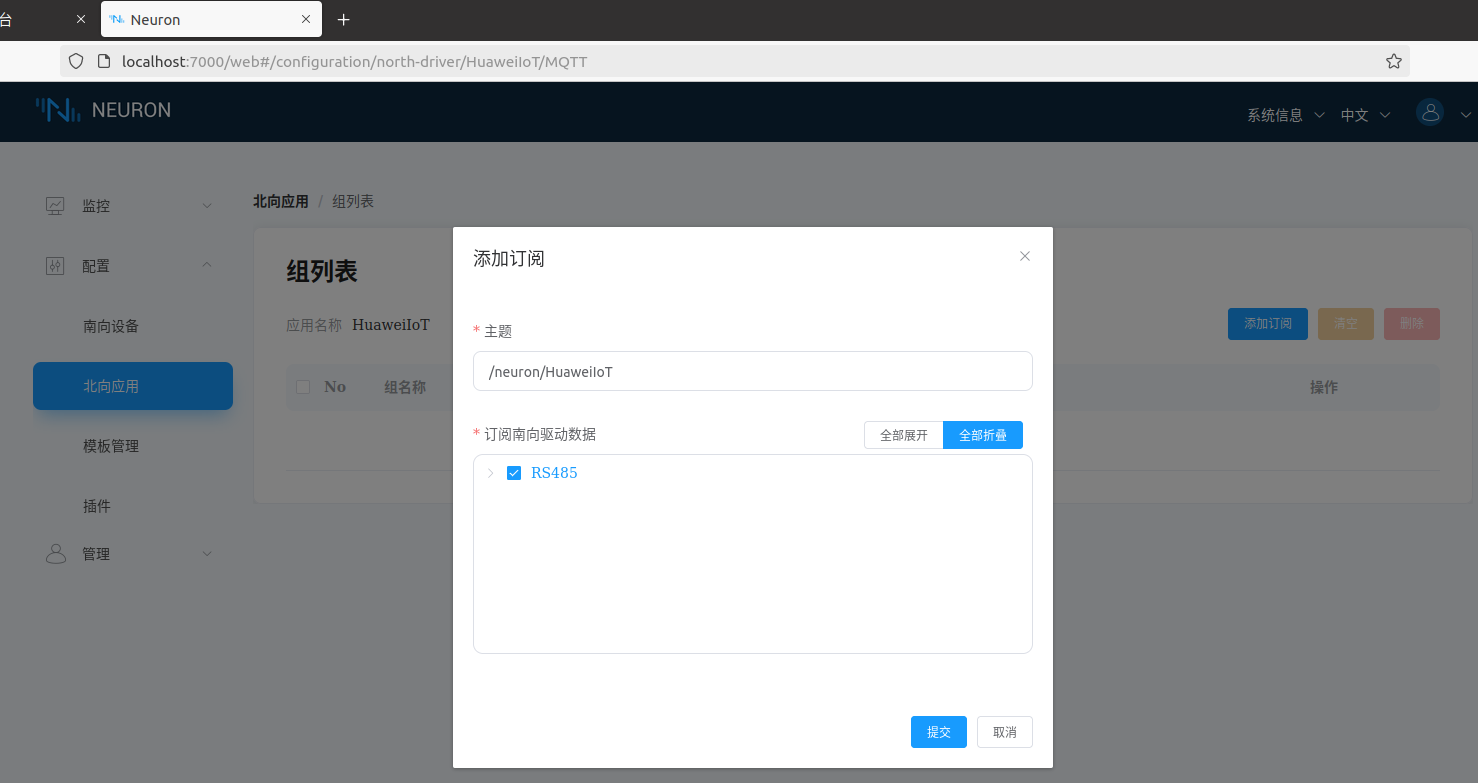Click the page info icon beside URL
This screenshot has width=1478, height=783.
pos(103,61)
